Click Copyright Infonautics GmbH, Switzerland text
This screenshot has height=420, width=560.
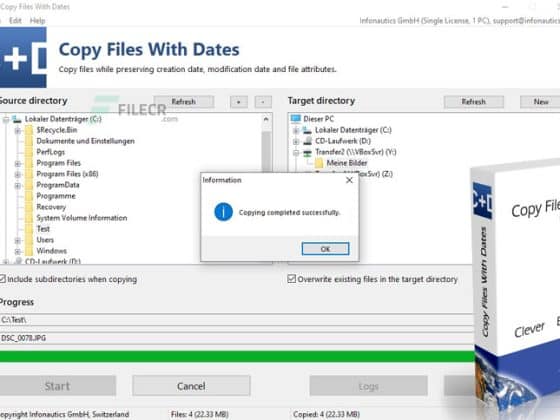pos(65,414)
